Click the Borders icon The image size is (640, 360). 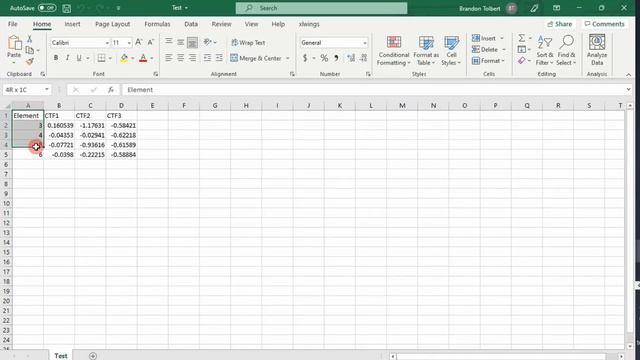point(101,58)
